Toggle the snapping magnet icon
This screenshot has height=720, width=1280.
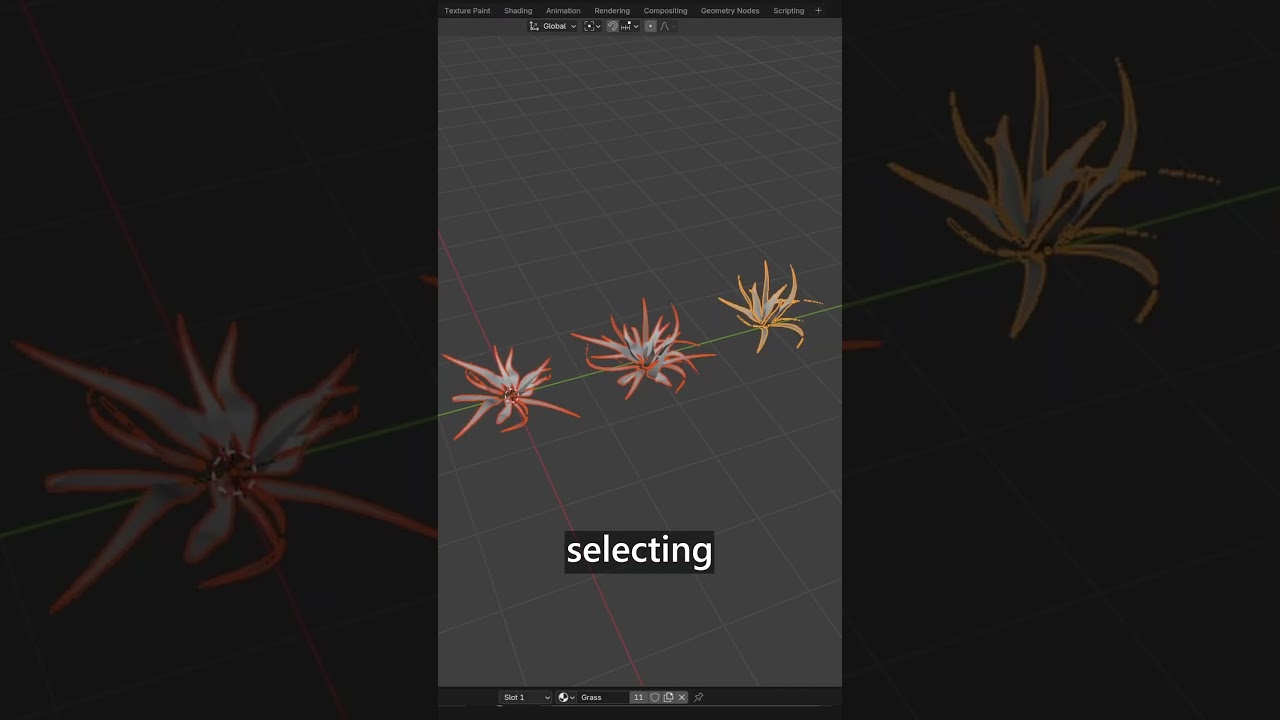612,26
